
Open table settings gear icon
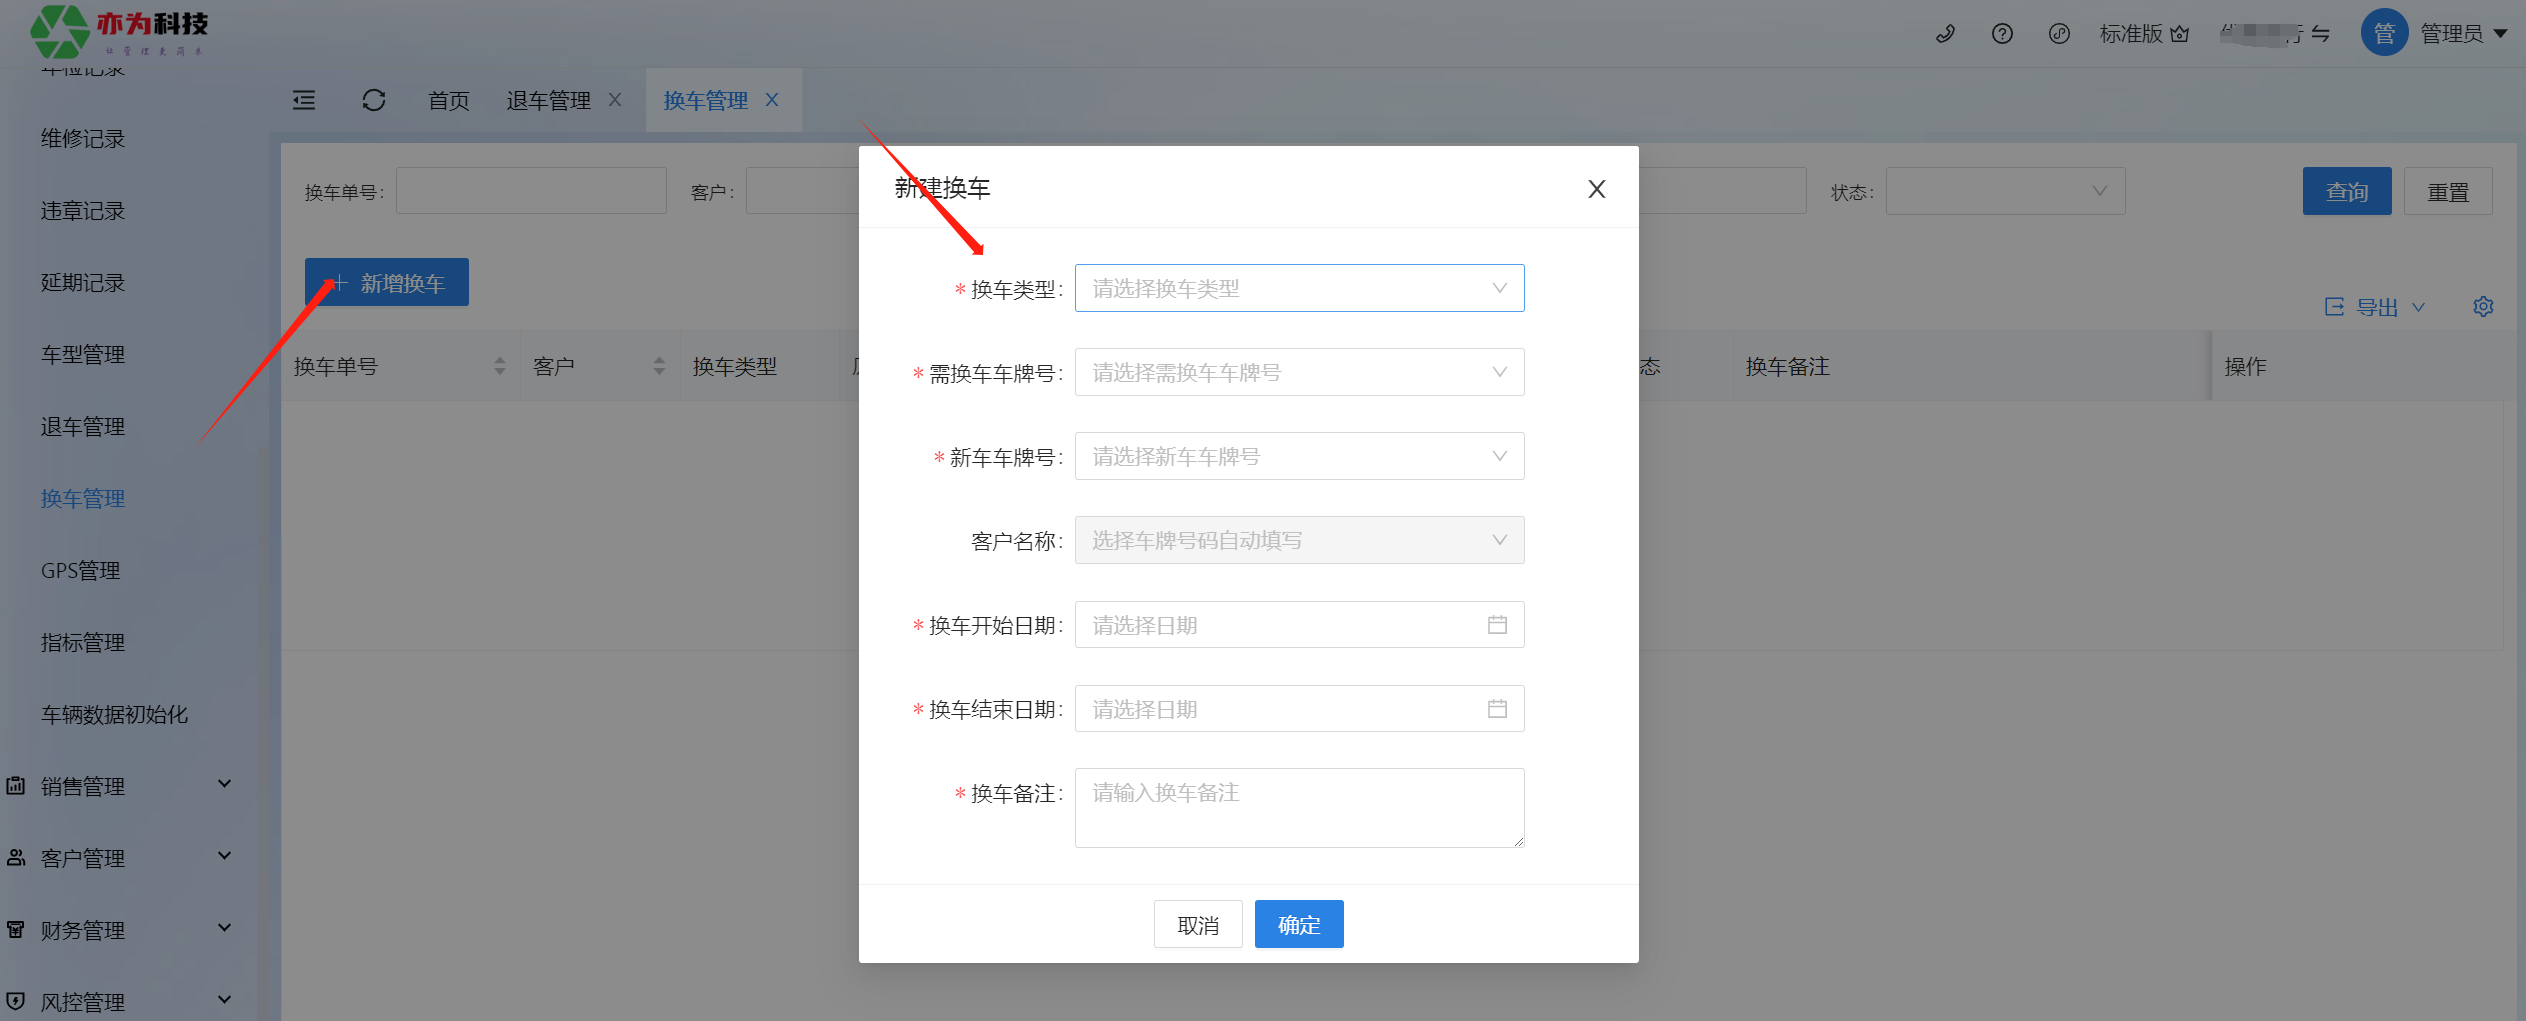click(x=2483, y=307)
